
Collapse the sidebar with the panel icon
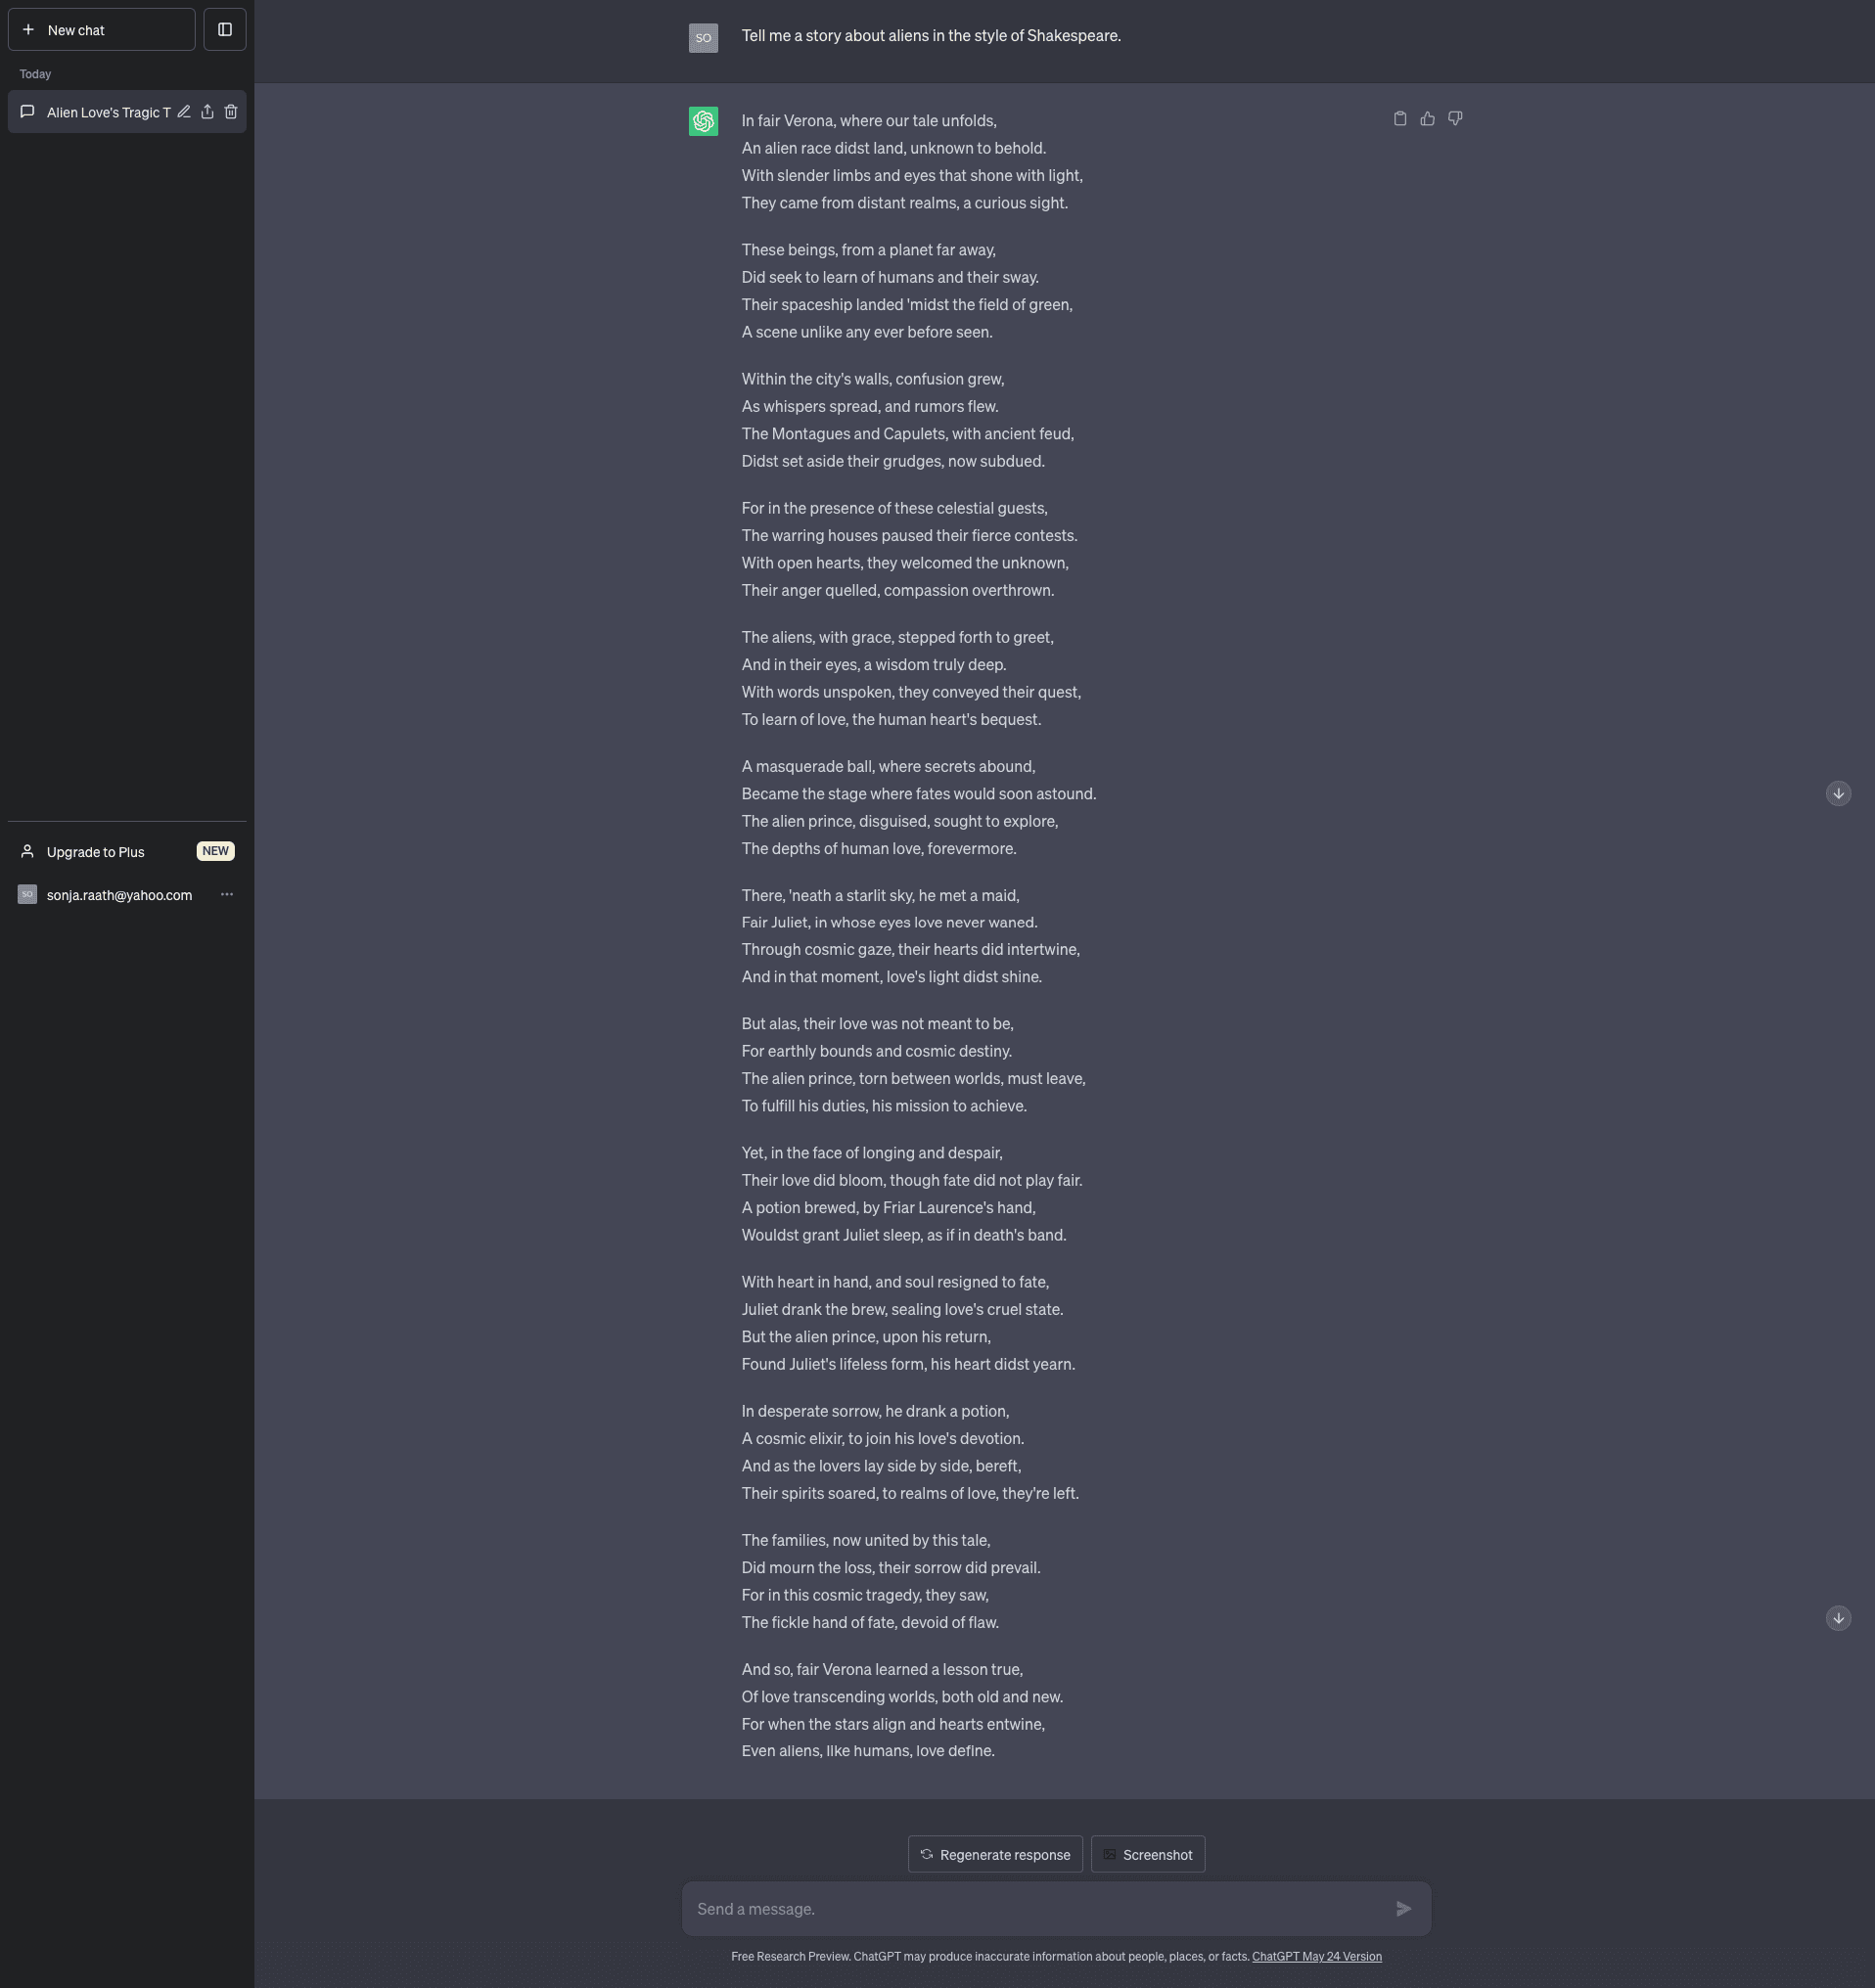pos(225,30)
